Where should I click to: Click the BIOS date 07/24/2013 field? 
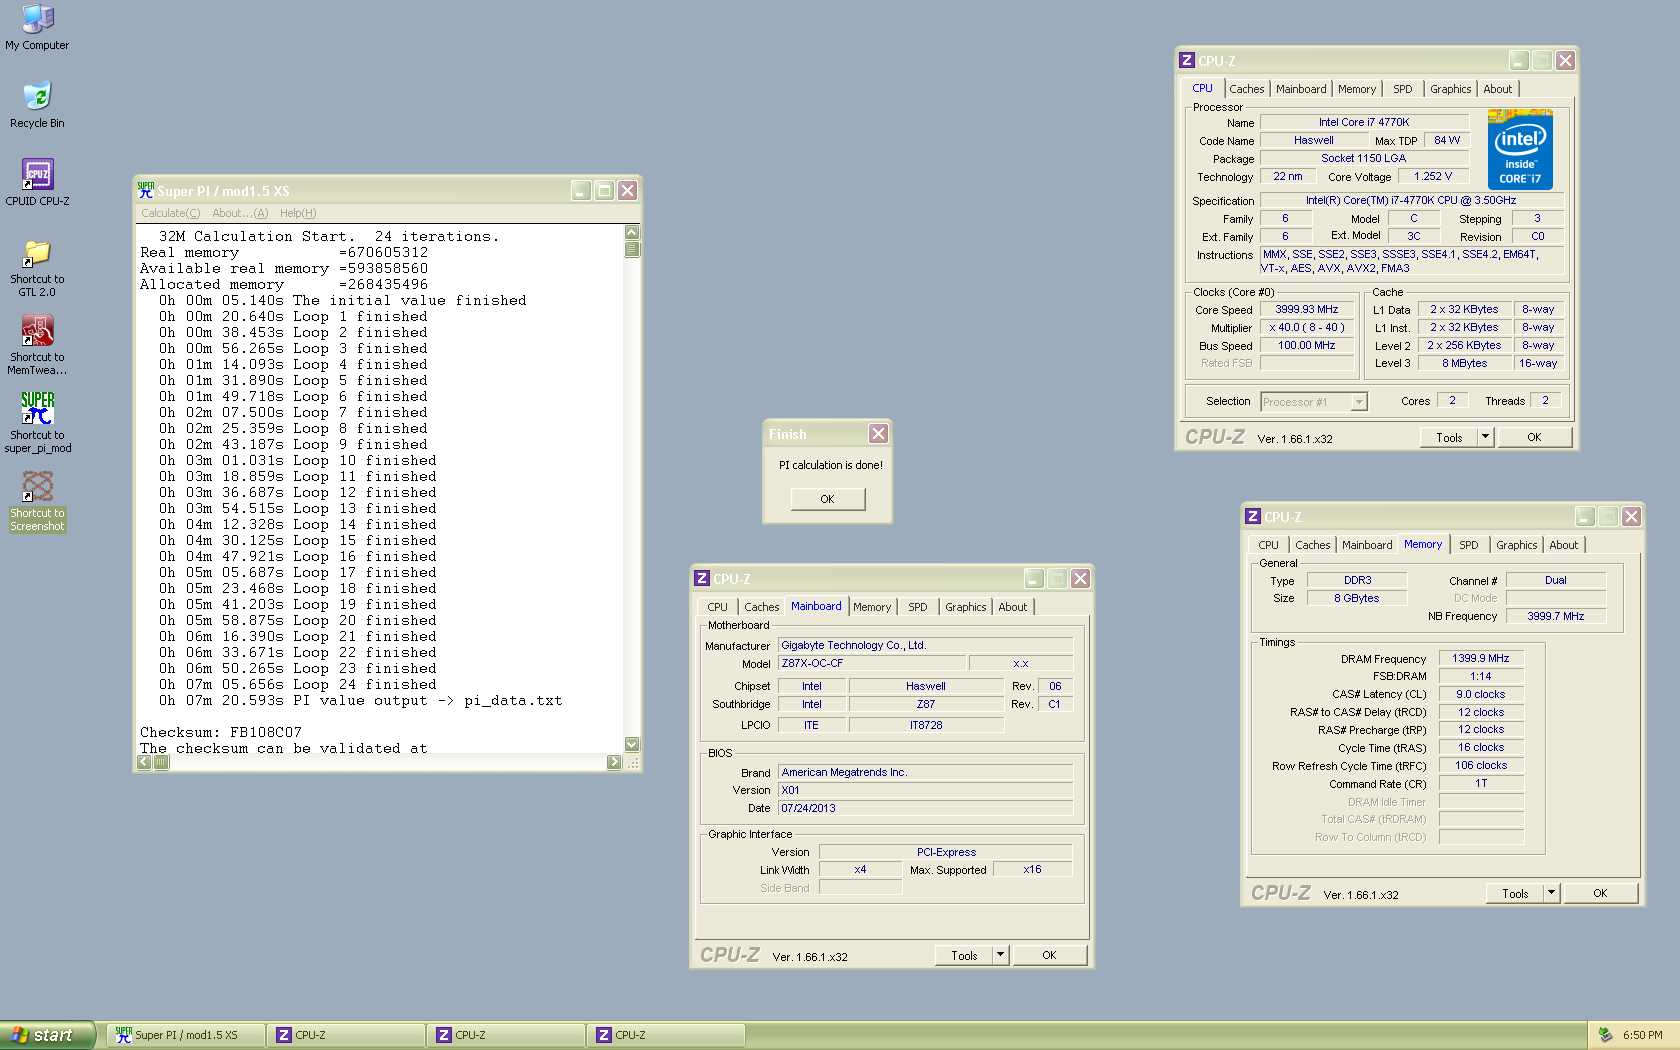coord(925,808)
